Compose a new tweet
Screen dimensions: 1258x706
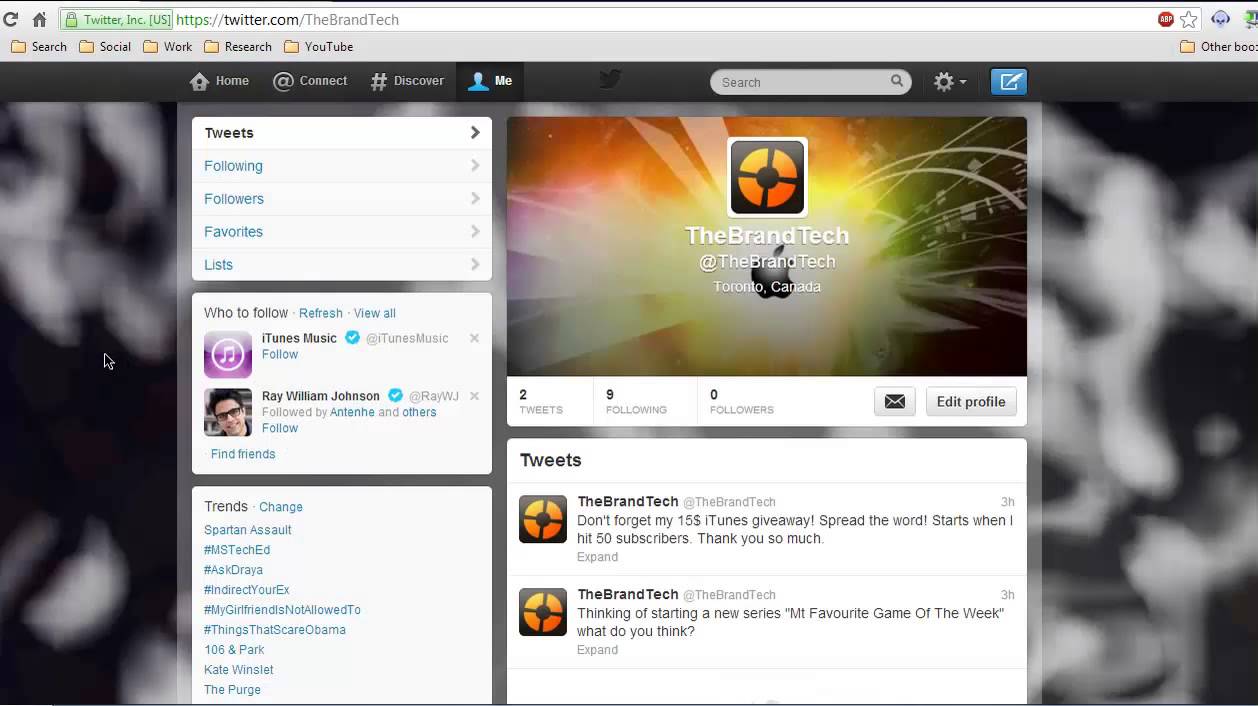point(1009,82)
